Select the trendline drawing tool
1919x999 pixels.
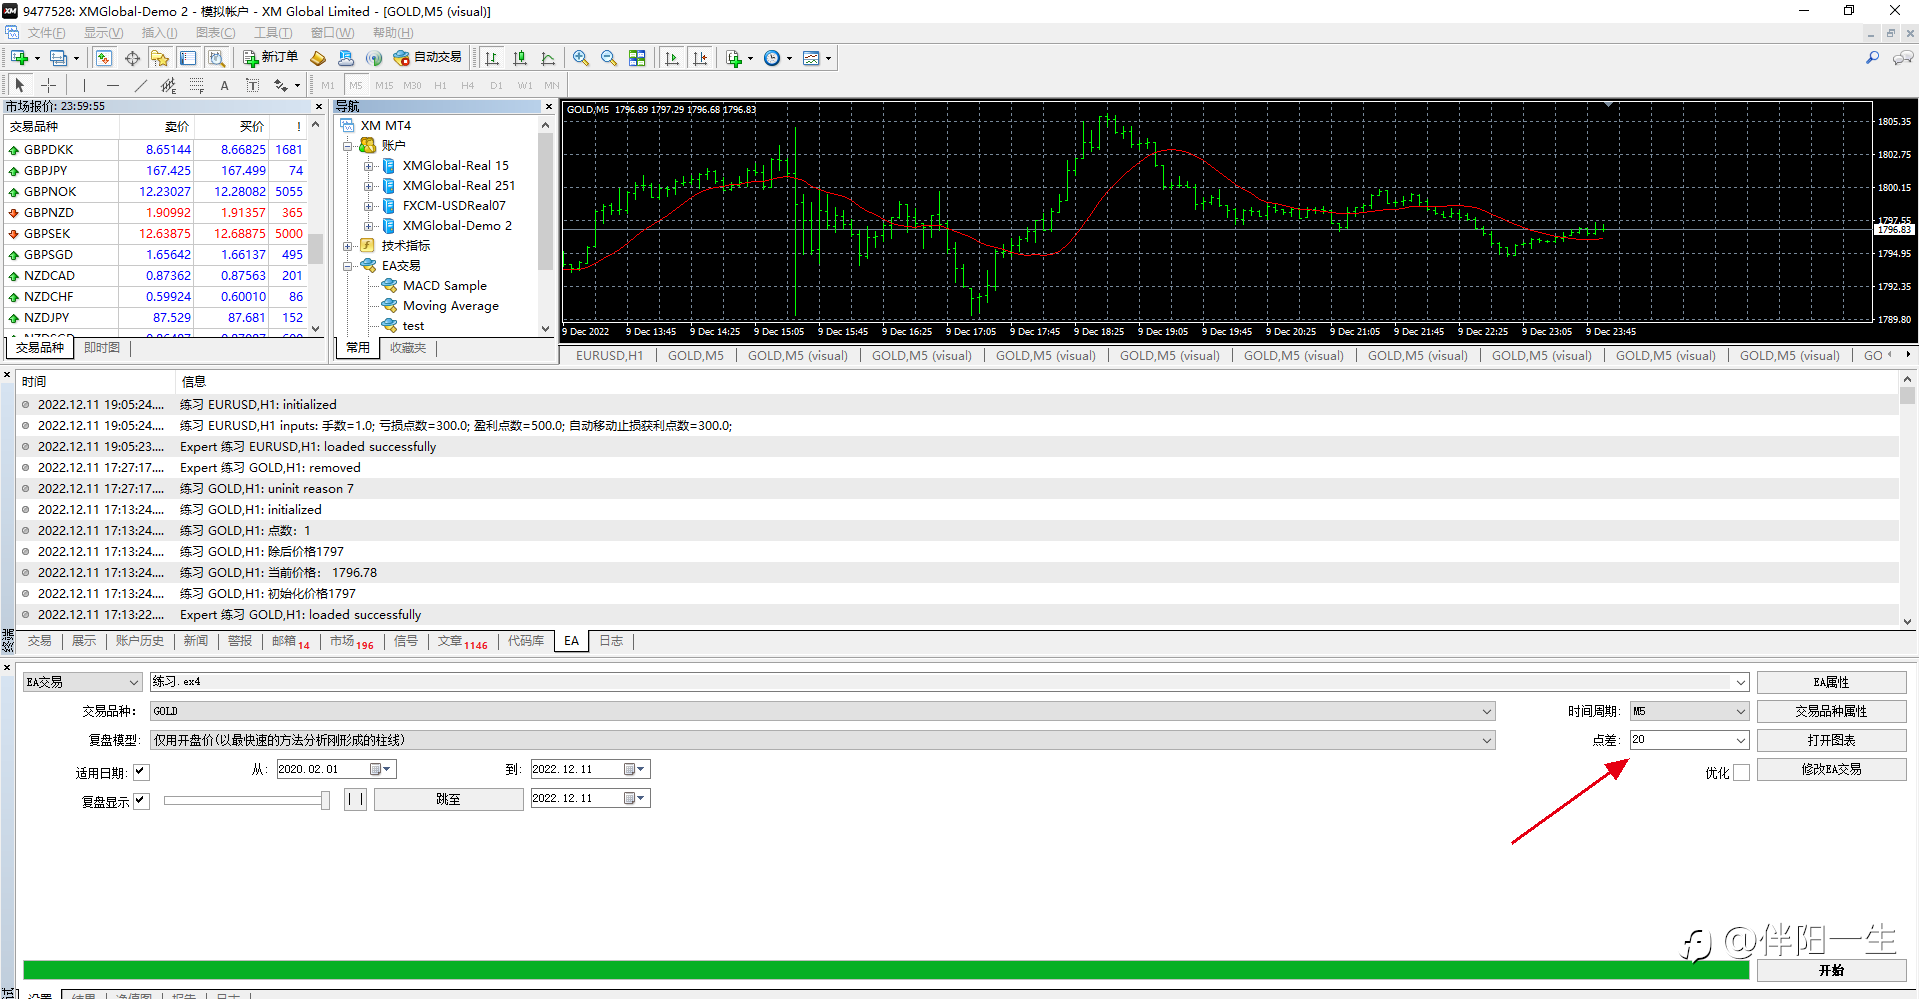point(140,85)
